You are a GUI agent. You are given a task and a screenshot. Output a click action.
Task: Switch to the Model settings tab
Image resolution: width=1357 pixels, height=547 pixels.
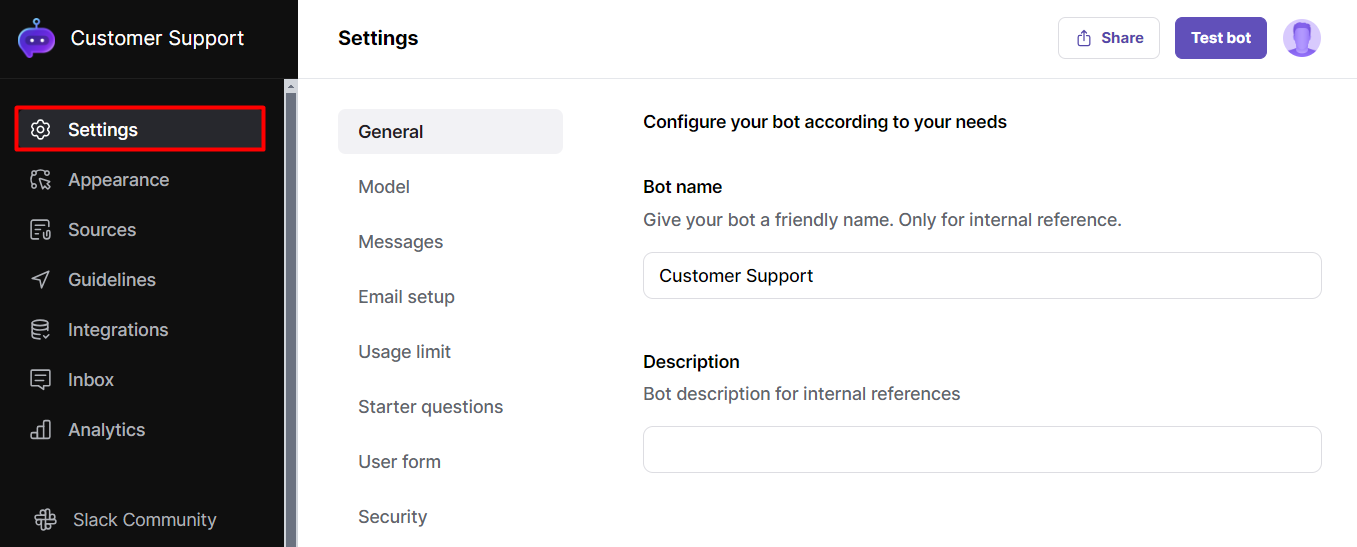384,187
